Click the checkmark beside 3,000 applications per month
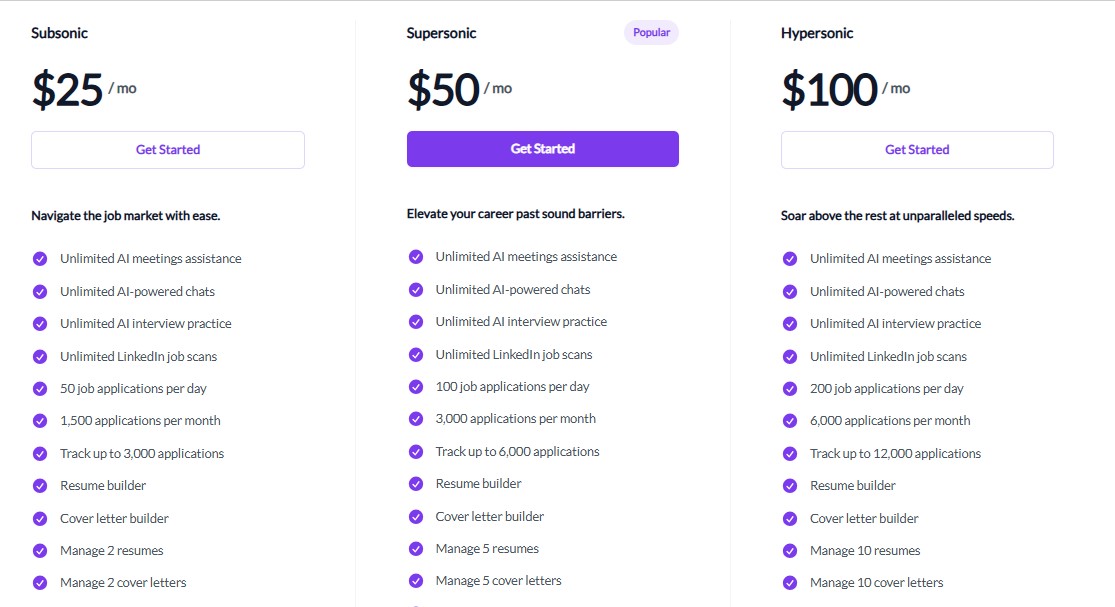 [416, 418]
